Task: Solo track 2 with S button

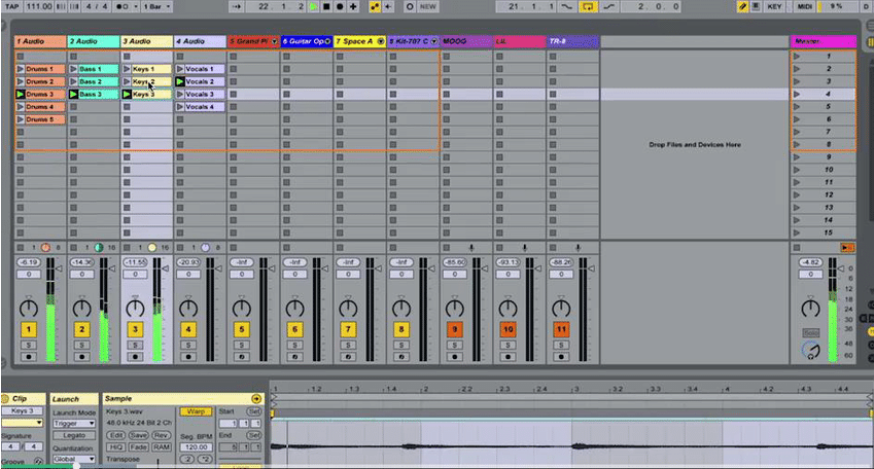Action: point(82,345)
